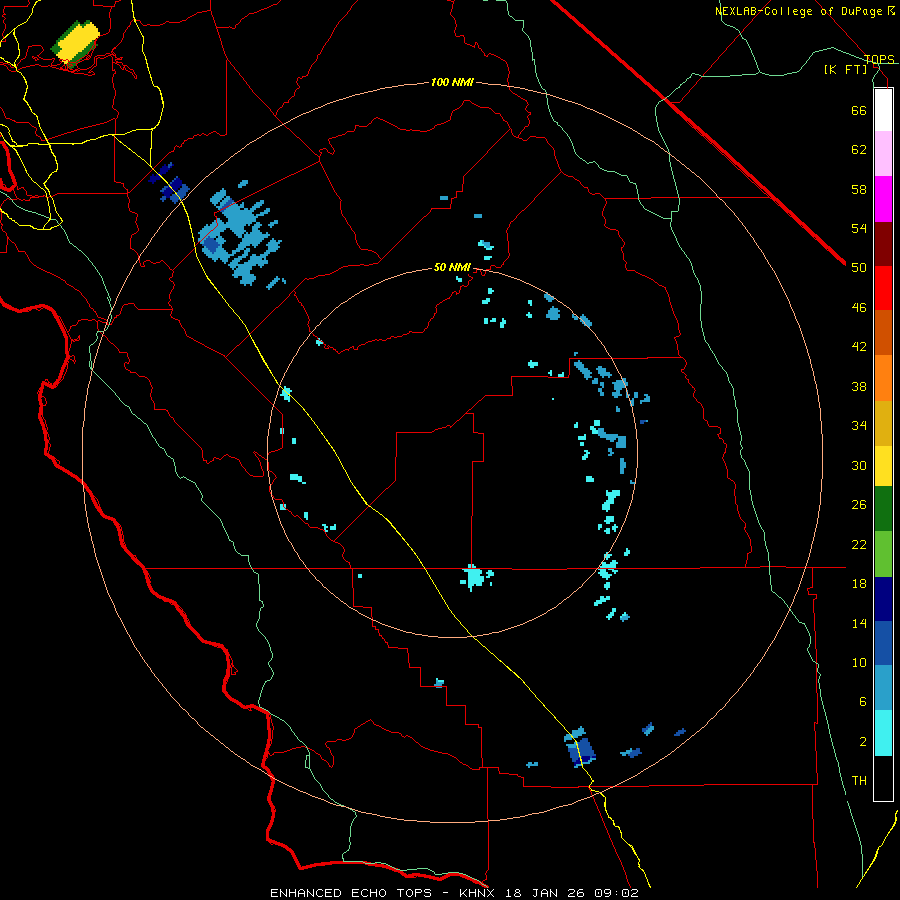Click the navy legend swatch near 18
This screenshot has height=900, width=900.
[883, 599]
